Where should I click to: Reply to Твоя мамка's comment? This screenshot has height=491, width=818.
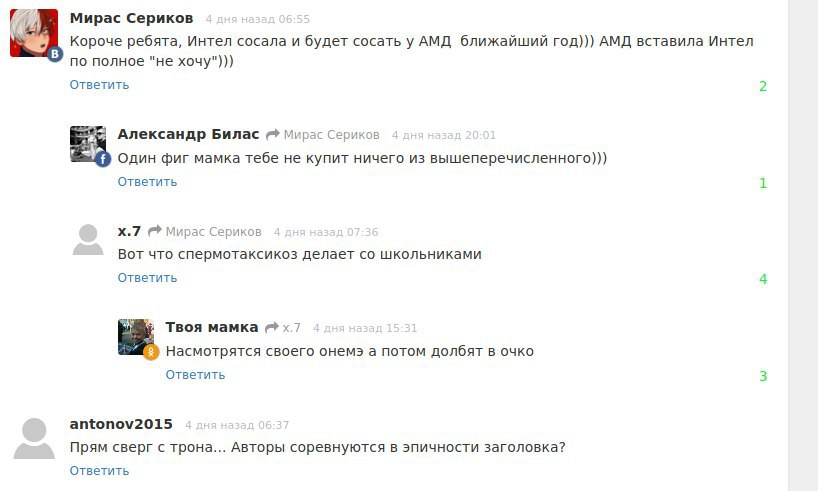pos(195,375)
